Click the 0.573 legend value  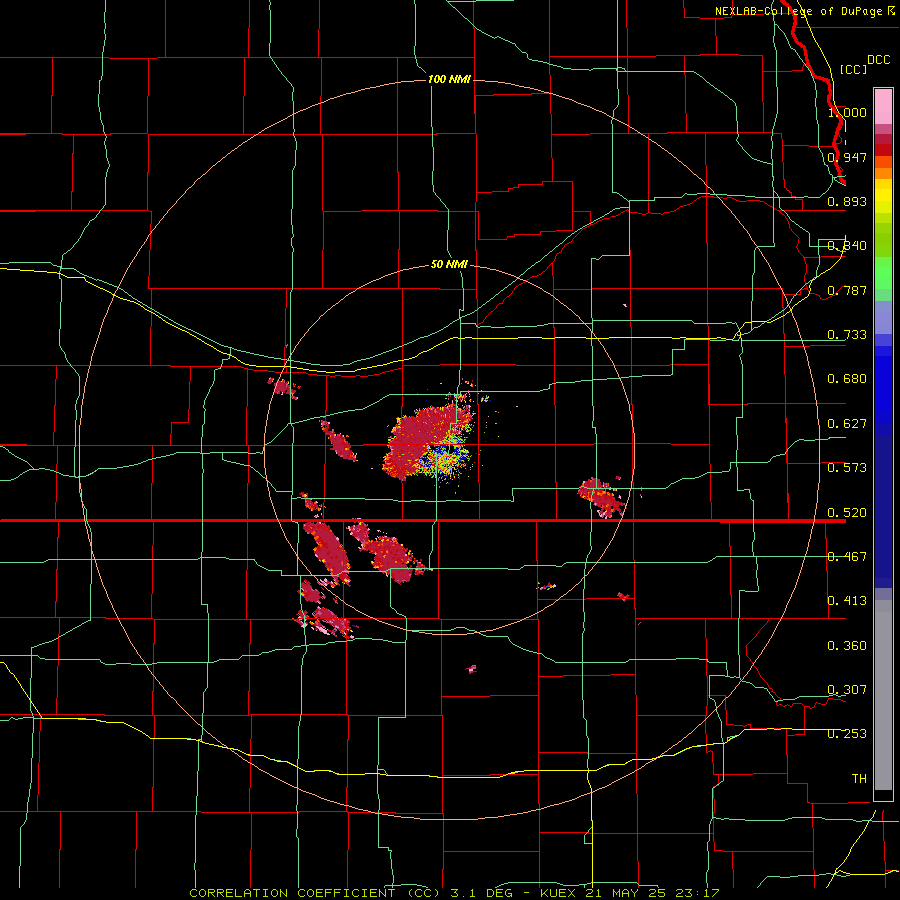847,468
